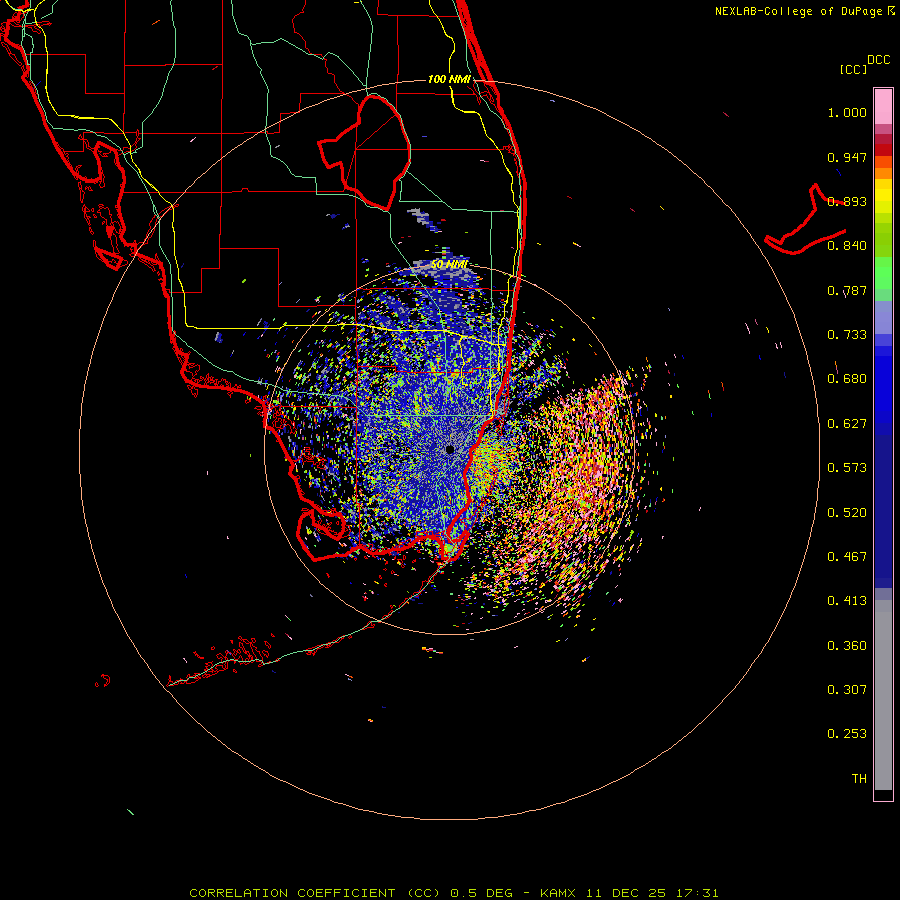The height and width of the screenshot is (900, 900).
Task: Click the black KAMX radar site dot
Action: point(450,449)
